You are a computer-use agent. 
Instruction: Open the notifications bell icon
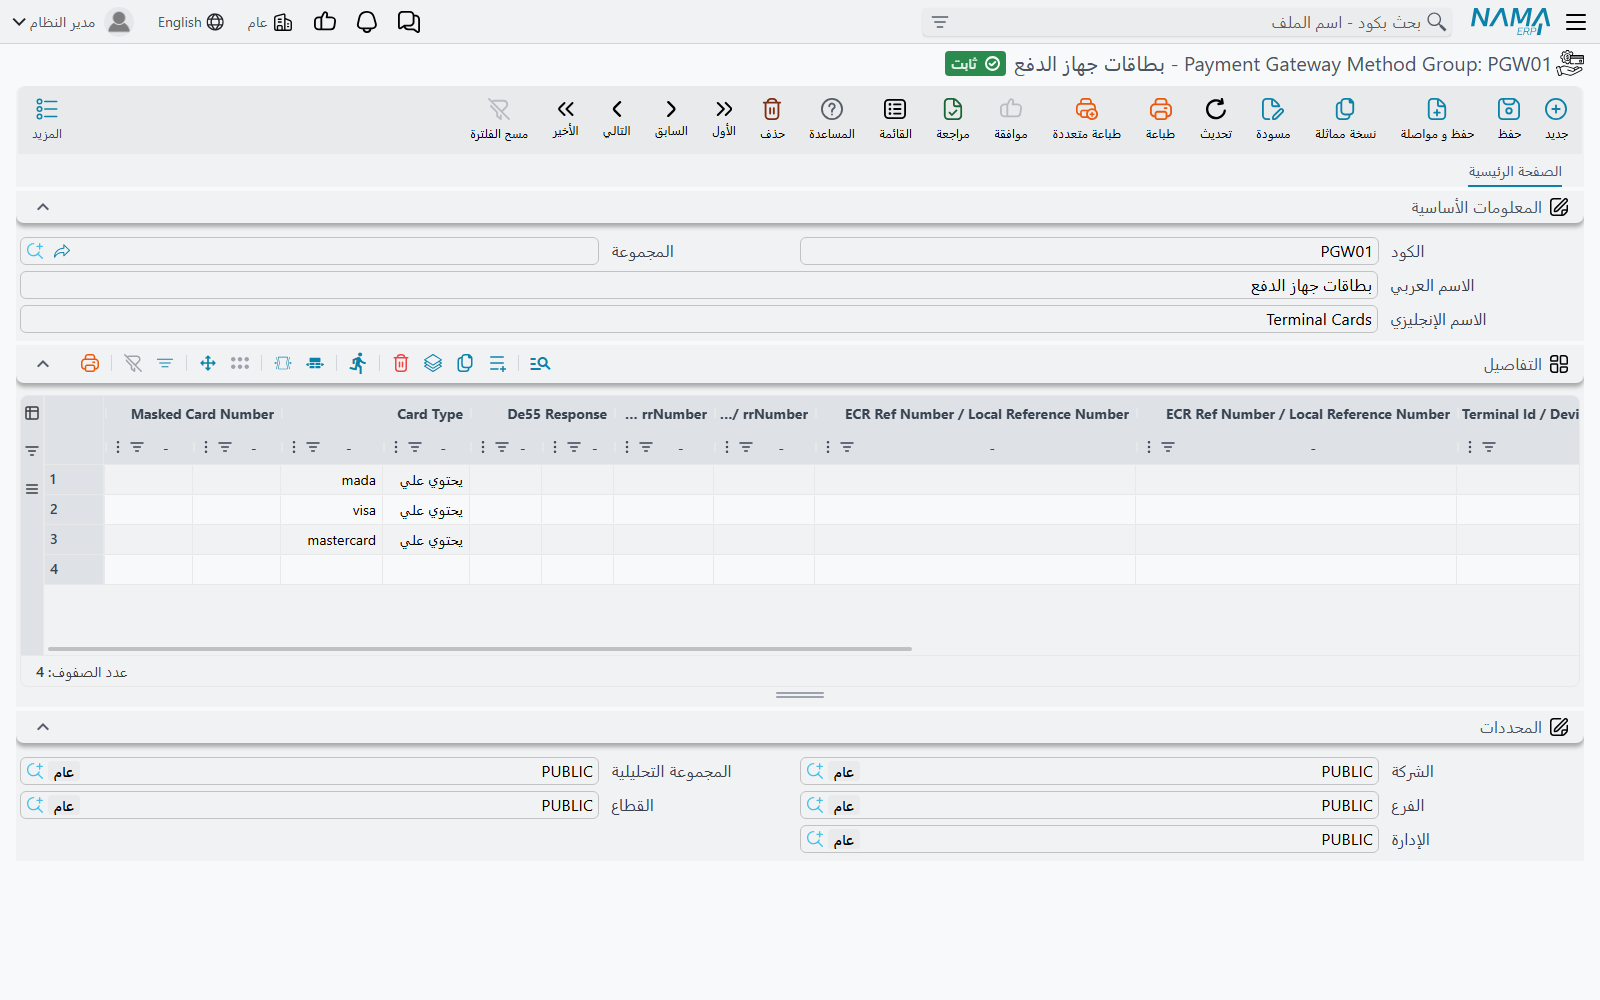click(x=367, y=22)
